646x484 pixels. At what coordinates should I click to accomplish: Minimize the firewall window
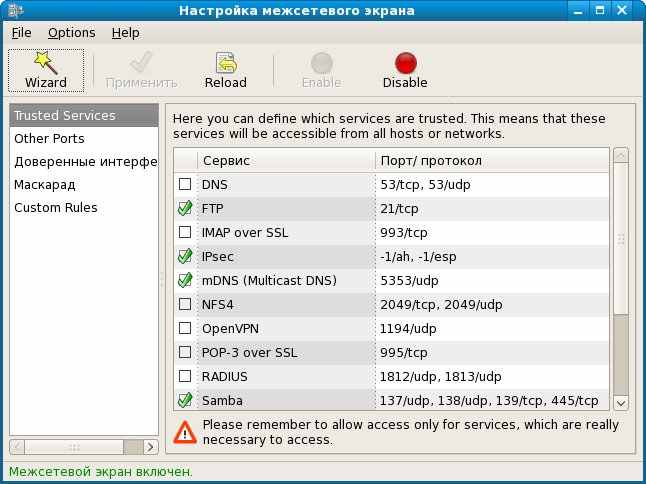578,10
